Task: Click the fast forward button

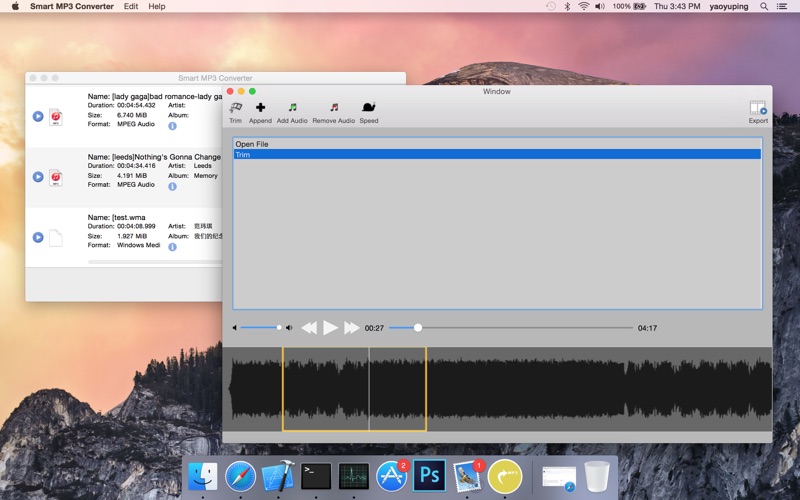Action: 351,328
